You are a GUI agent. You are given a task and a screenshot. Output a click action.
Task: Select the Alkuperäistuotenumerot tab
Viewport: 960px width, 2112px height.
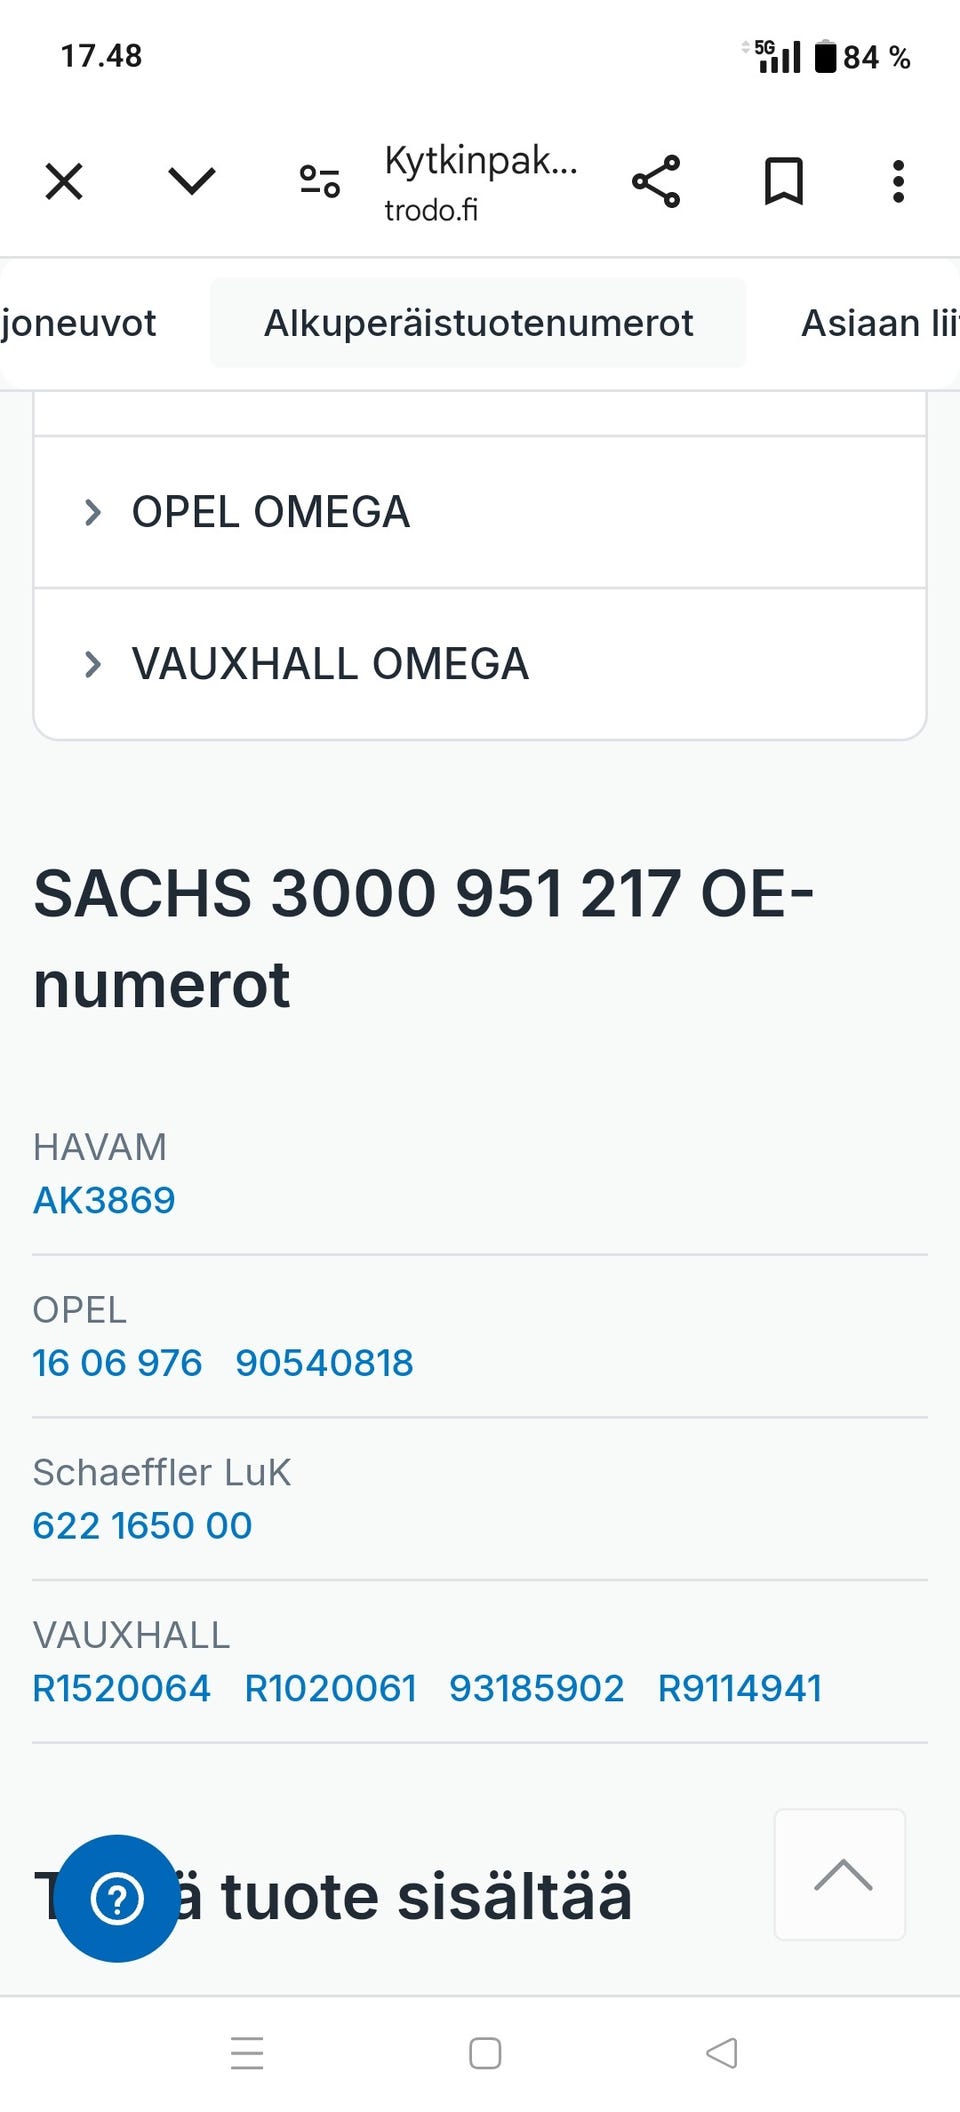coord(478,323)
